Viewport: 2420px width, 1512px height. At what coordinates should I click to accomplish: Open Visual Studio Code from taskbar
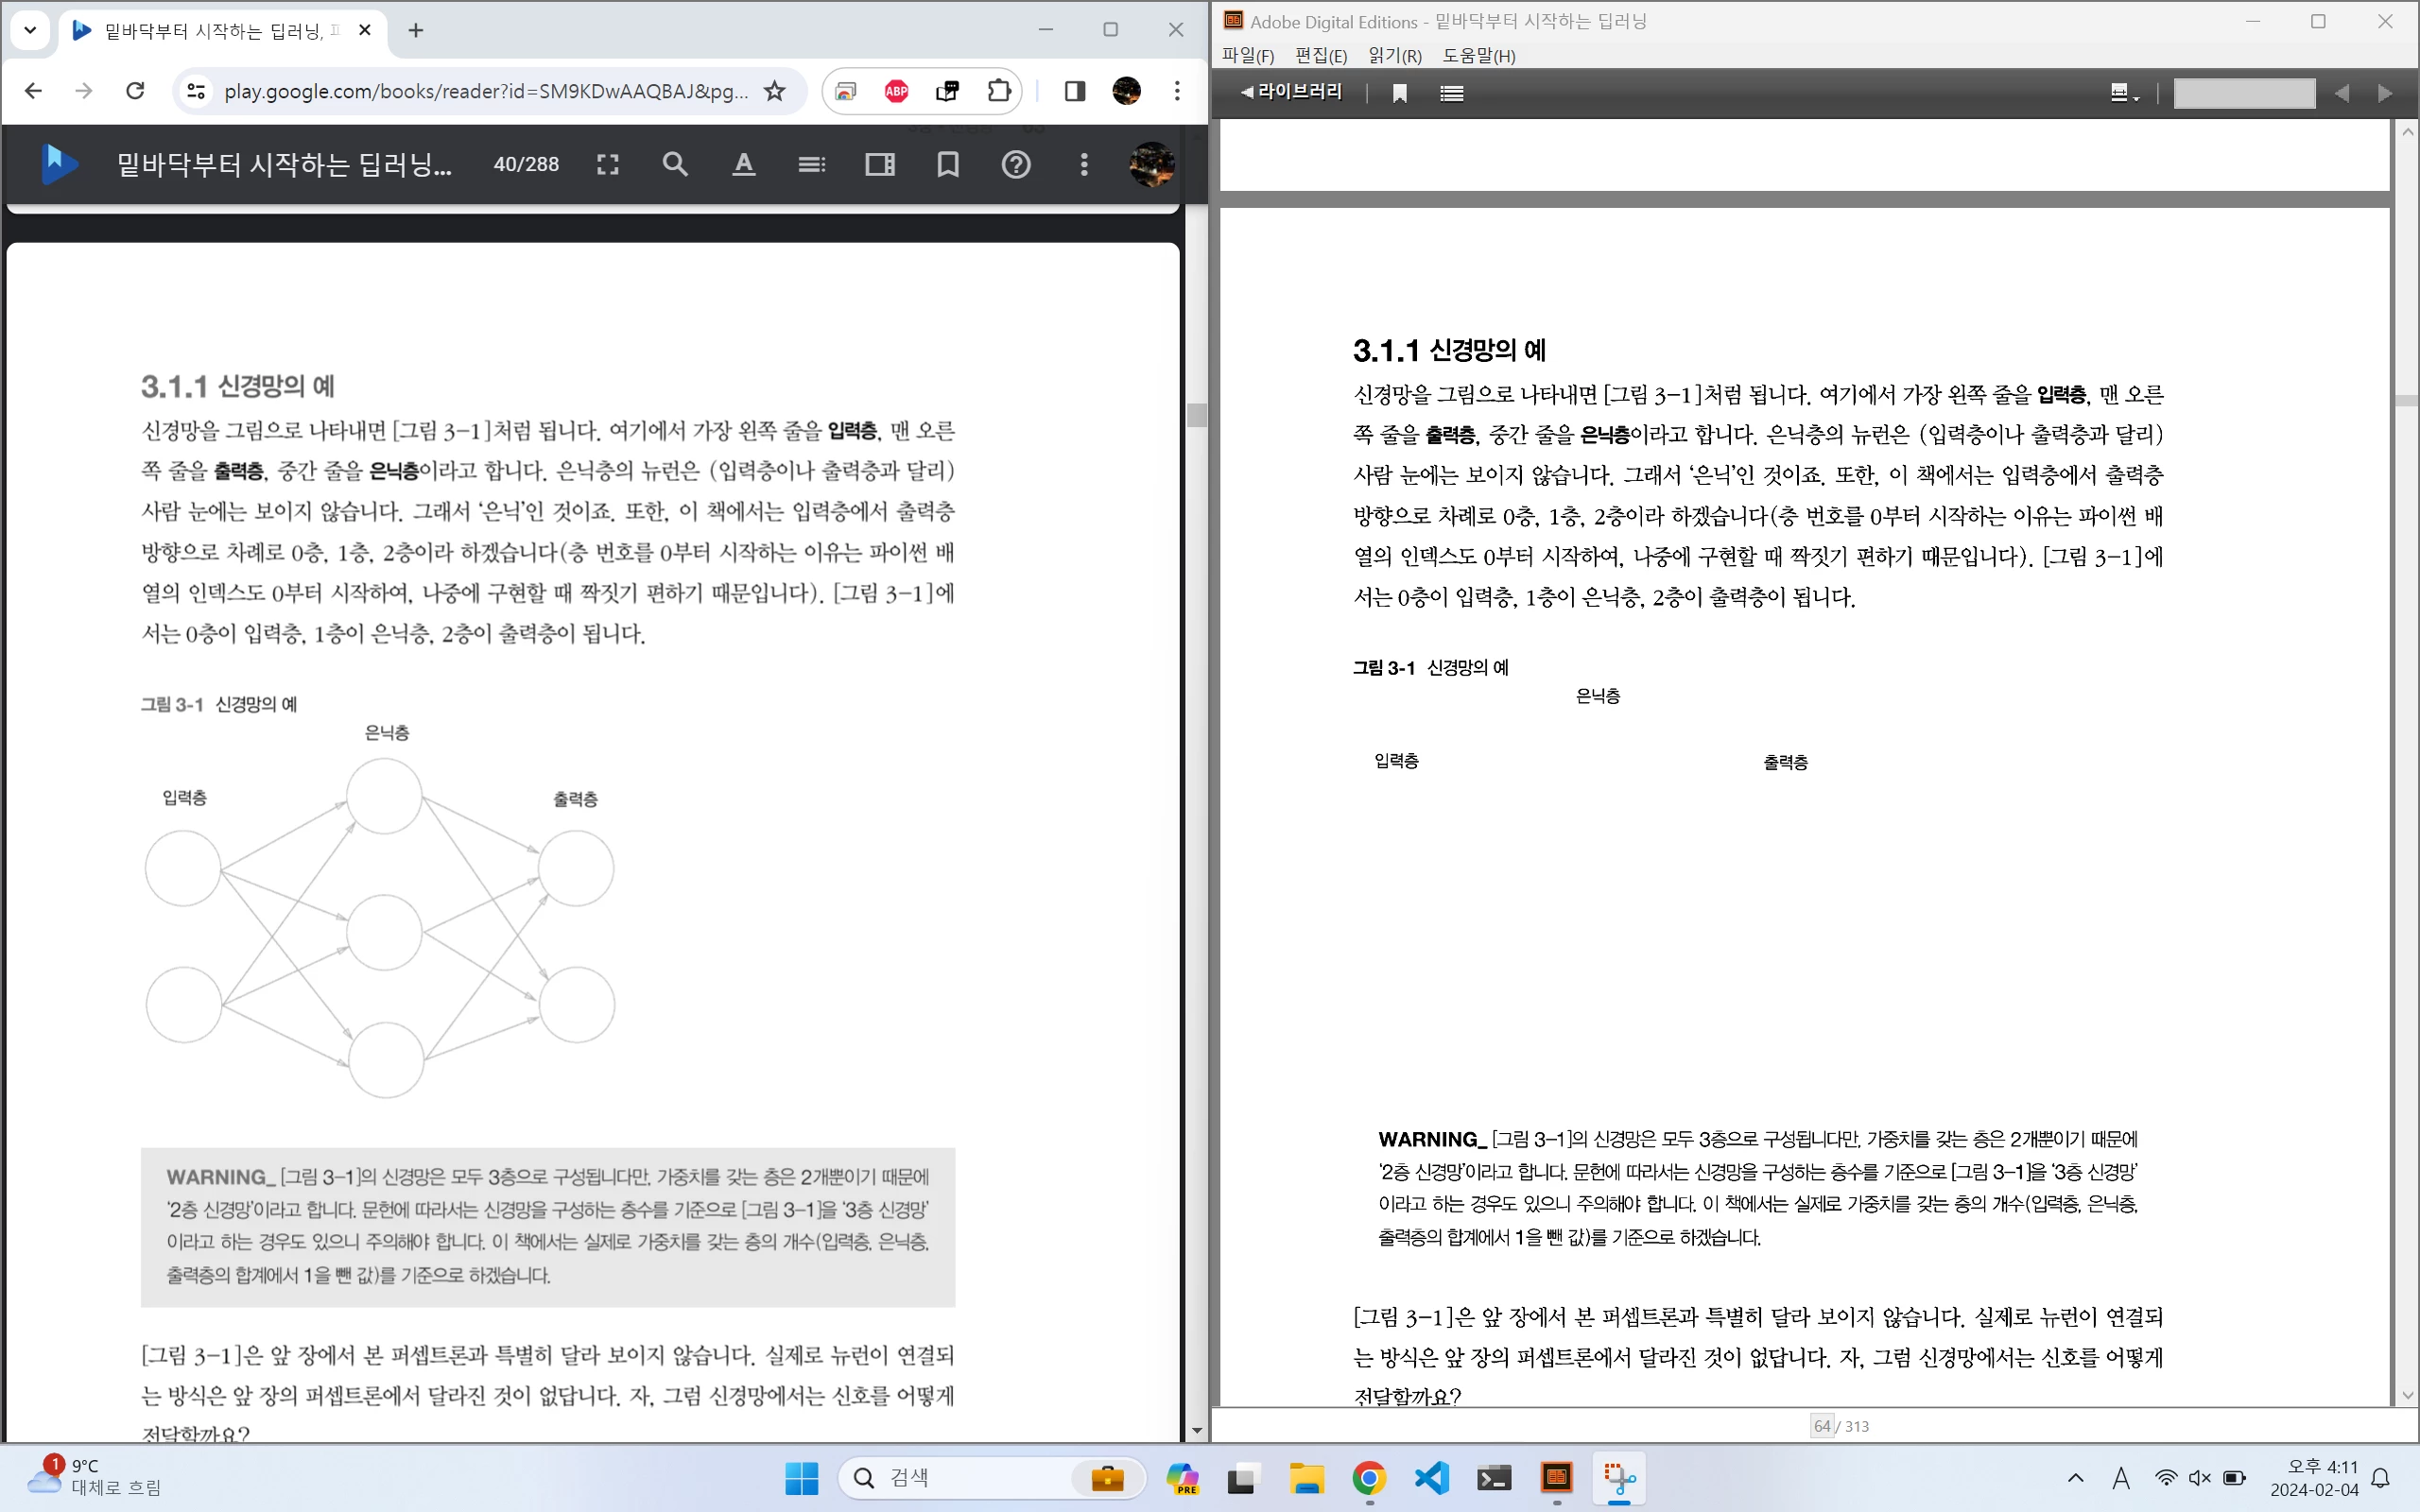coord(1432,1478)
